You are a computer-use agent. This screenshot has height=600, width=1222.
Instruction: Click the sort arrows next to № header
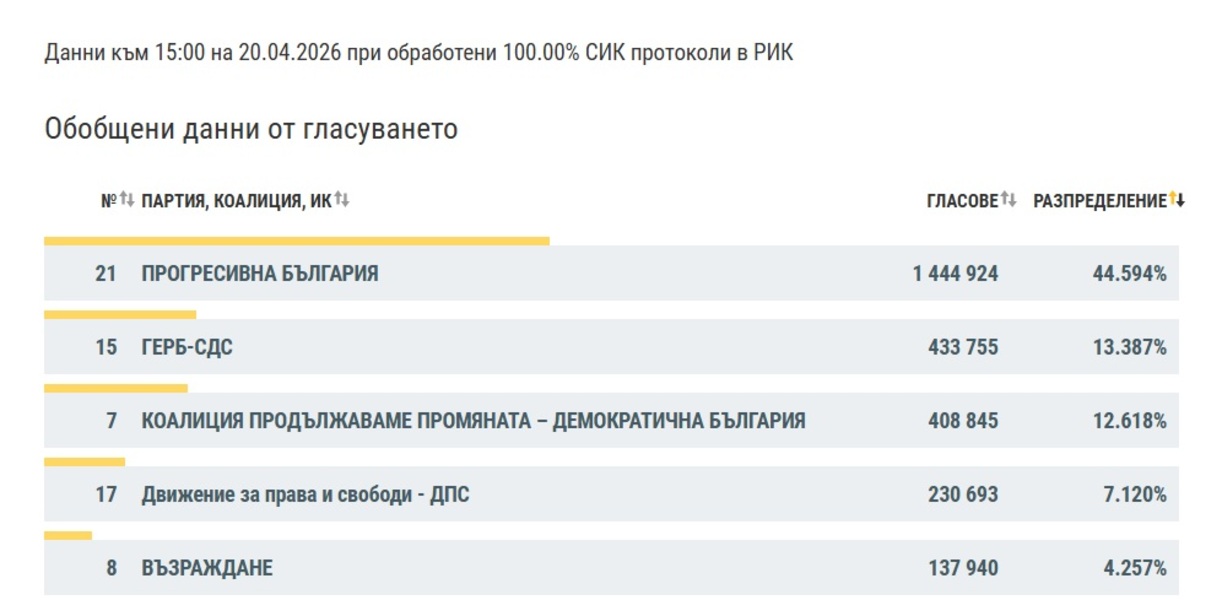click(125, 198)
